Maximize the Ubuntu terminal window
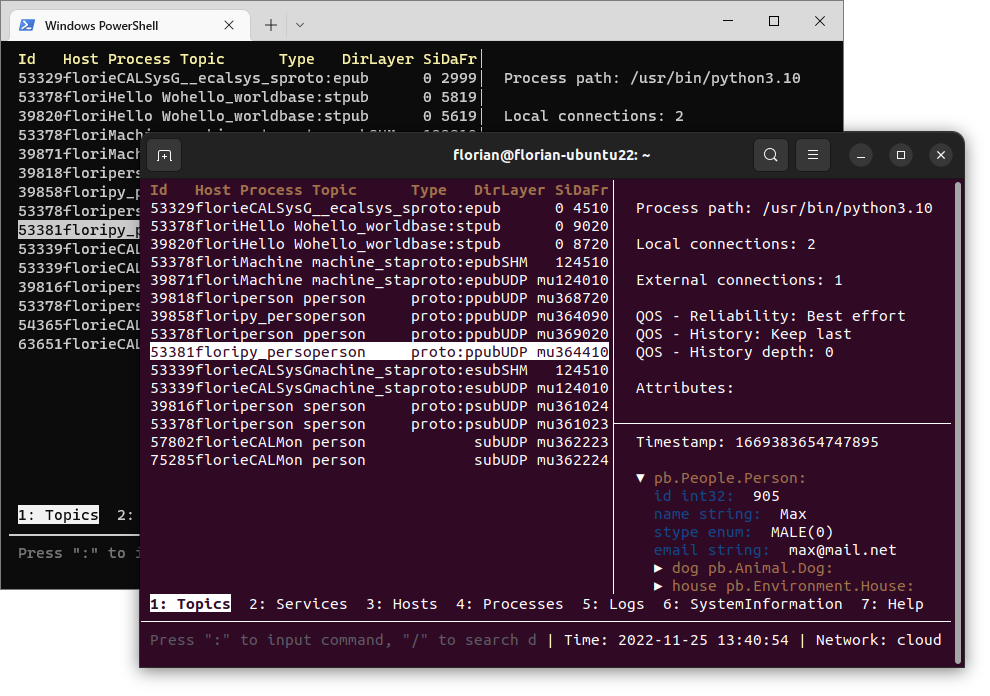The width and height of the screenshot is (990, 696). pos(901,155)
